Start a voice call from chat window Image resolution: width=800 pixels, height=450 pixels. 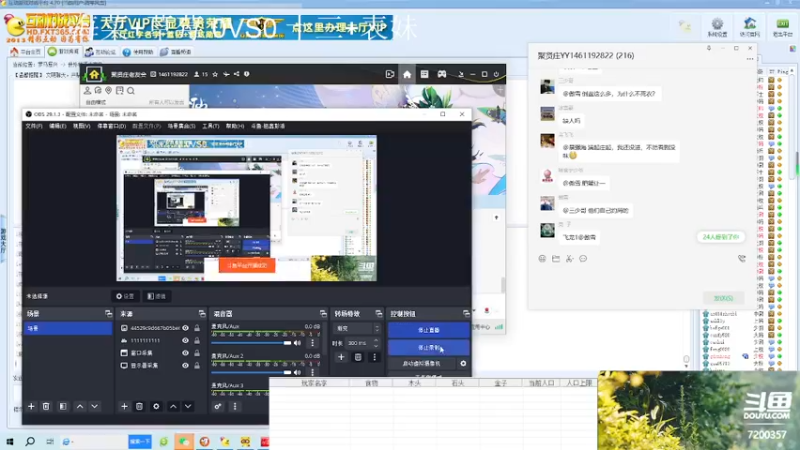tap(742, 259)
